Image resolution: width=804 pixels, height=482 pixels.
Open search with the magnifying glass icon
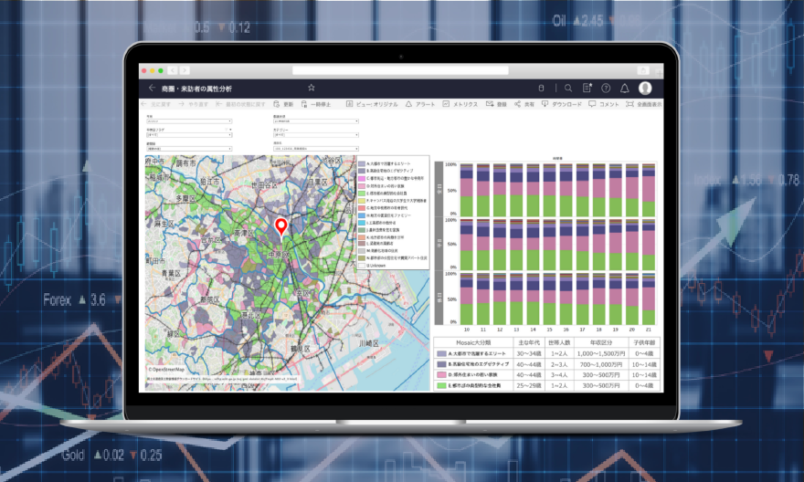pyautogui.click(x=568, y=88)
